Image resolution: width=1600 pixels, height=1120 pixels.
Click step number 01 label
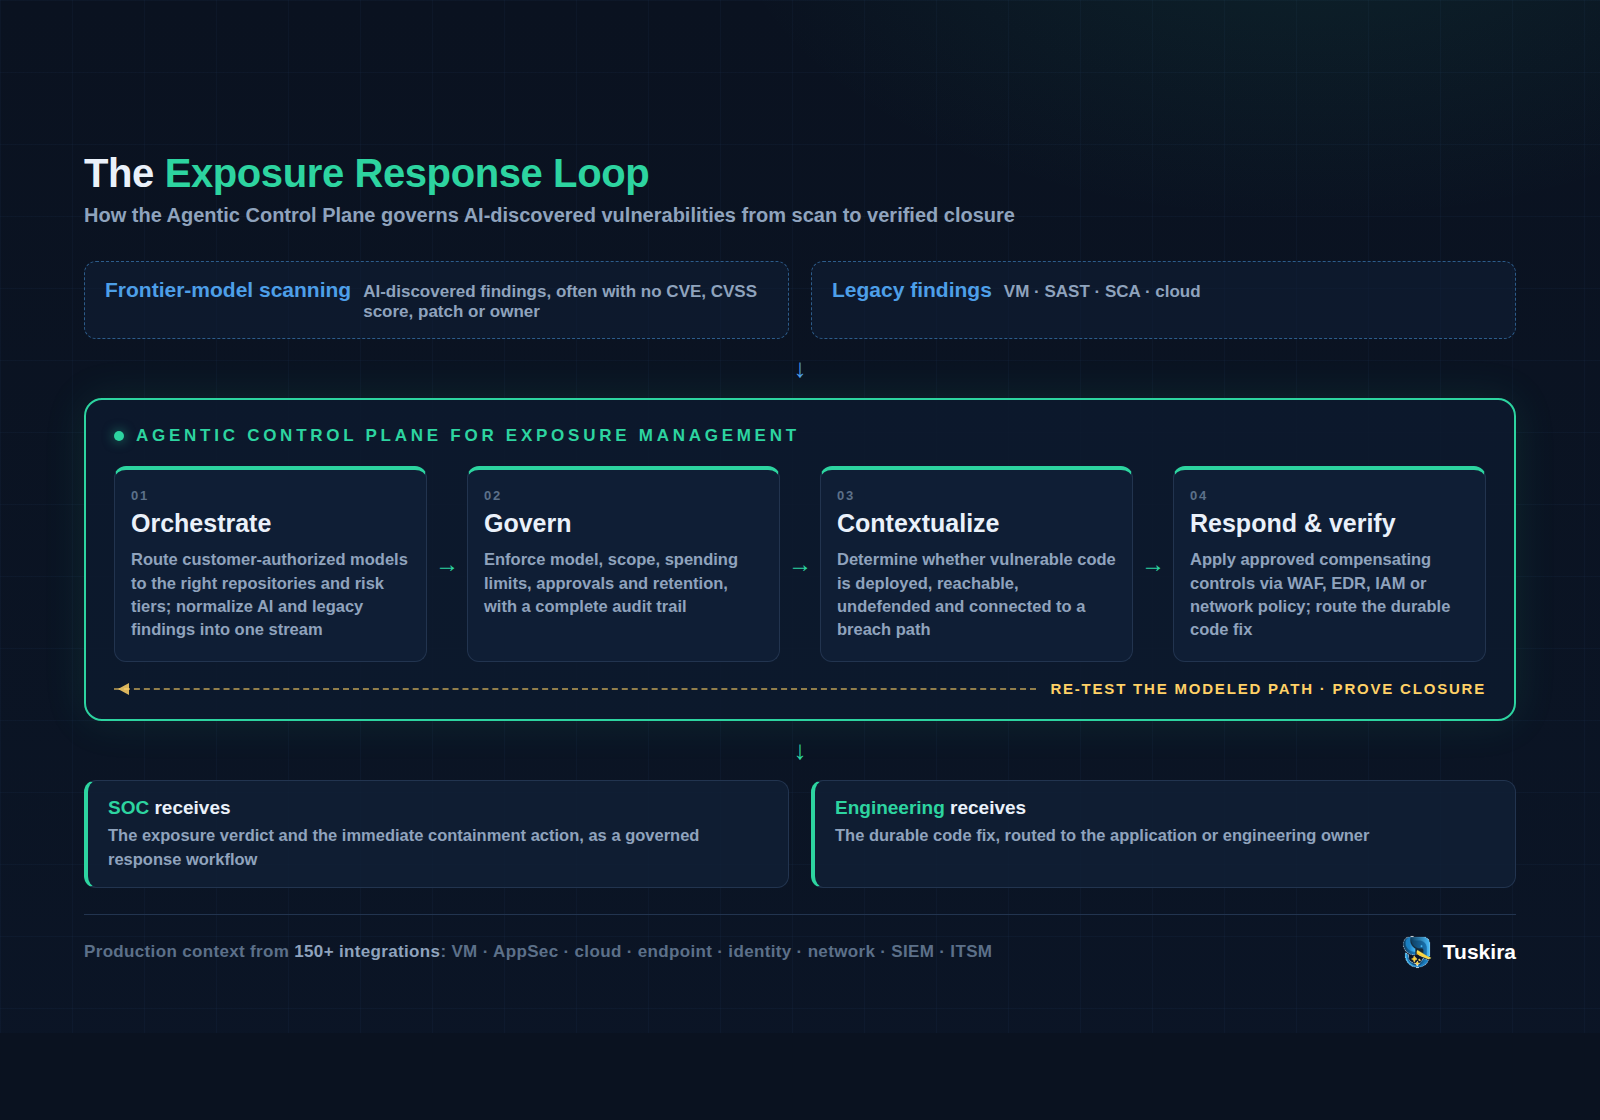tap(139, 496)
